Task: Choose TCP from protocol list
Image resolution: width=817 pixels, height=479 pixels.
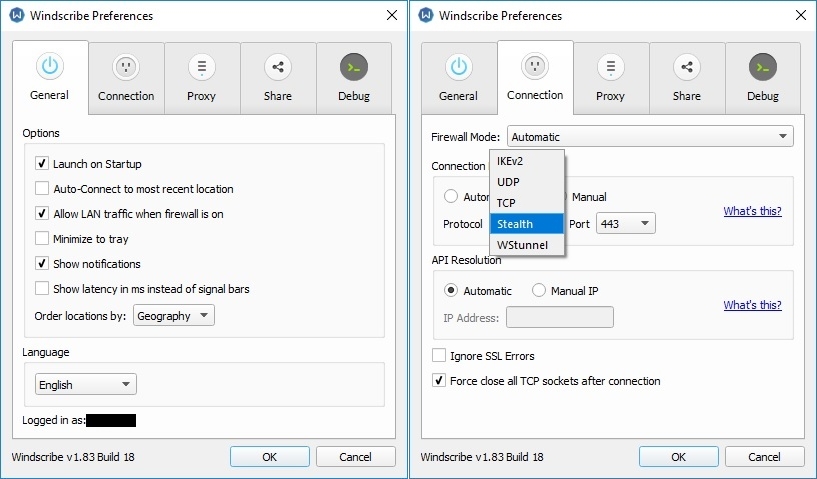Action: [527, 203]
